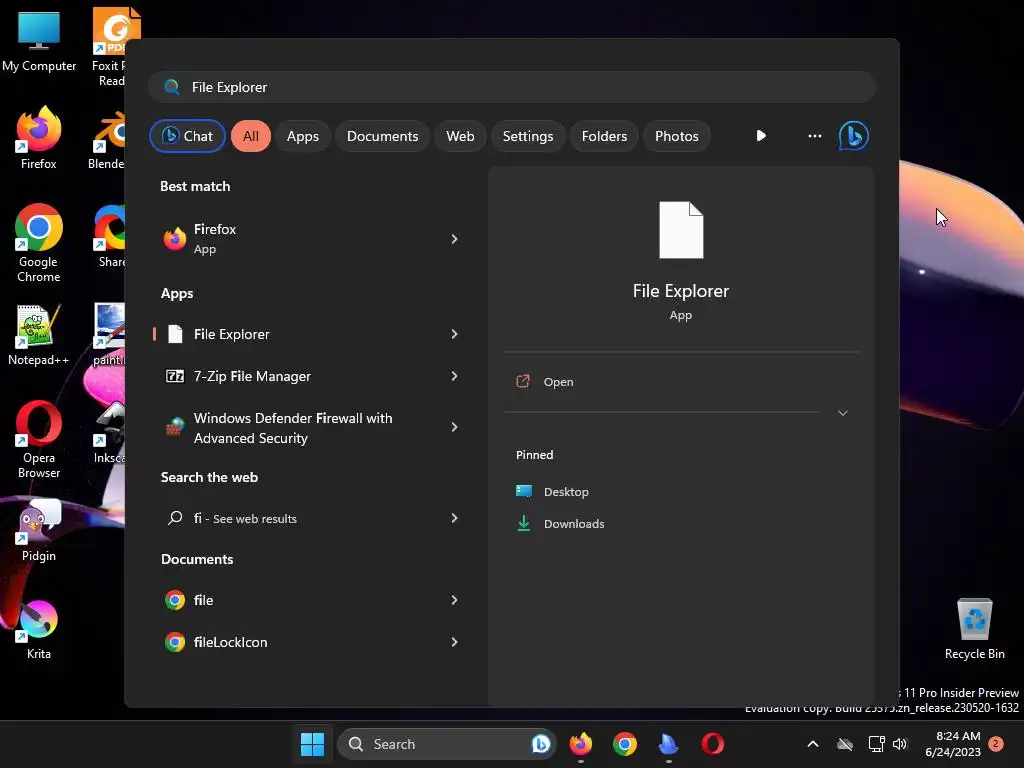Expand the Windows Defender Firewall chevron
This screenshot has width=1024, height=768.
coord(455,427)
